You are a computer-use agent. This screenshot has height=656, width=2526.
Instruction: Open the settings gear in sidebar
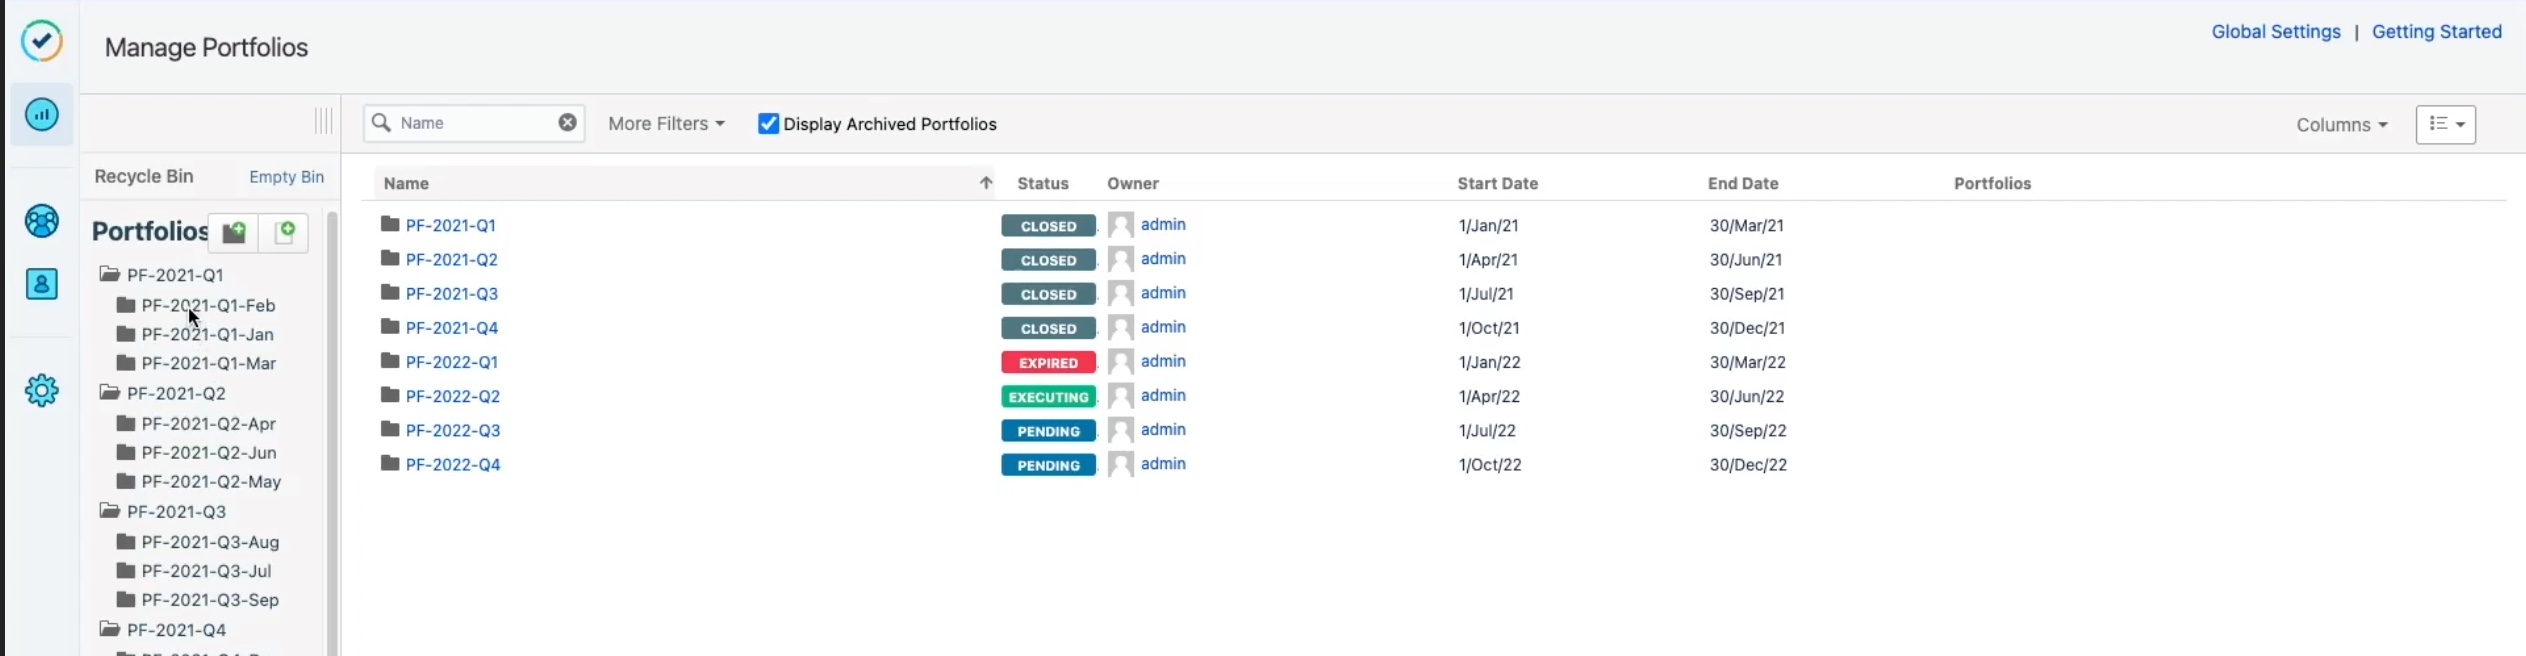(x=41, y=390)
